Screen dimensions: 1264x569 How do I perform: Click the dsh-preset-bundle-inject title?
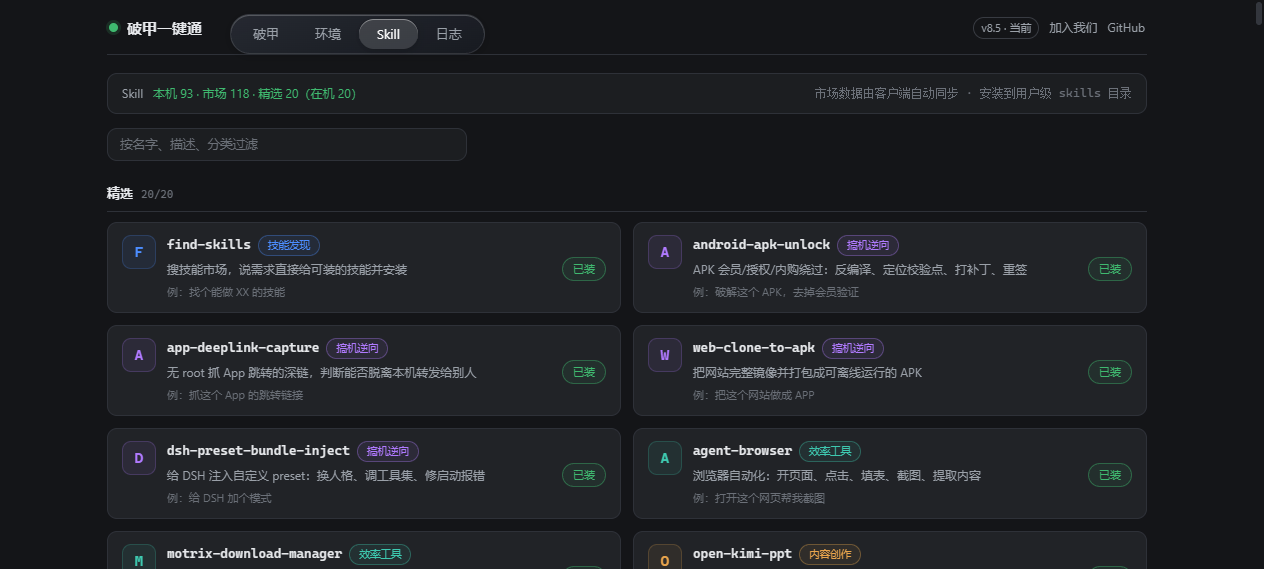[258, 451]
